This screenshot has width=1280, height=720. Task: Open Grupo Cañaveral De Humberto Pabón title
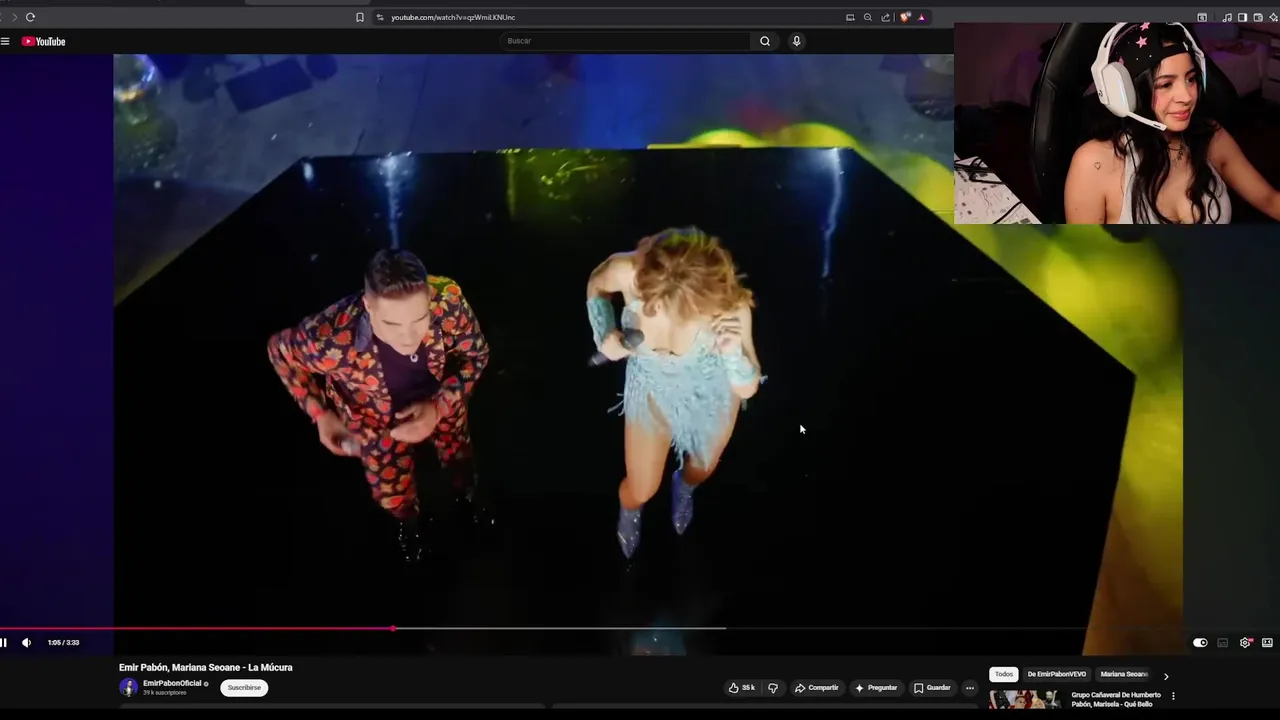pyautogui.click(x=1116, y=699)
